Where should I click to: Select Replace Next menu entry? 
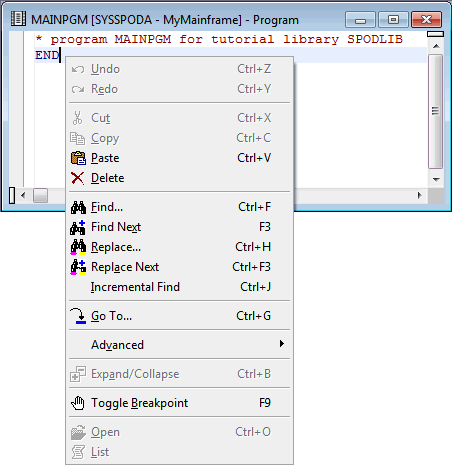pos(180,267)
